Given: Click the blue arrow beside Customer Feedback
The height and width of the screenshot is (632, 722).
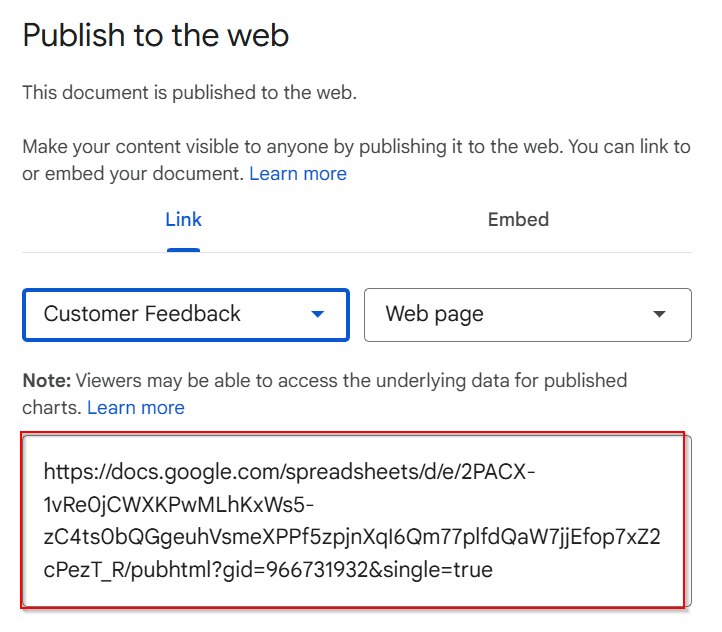Looking at the screenshot, I should tap(318, 314).
